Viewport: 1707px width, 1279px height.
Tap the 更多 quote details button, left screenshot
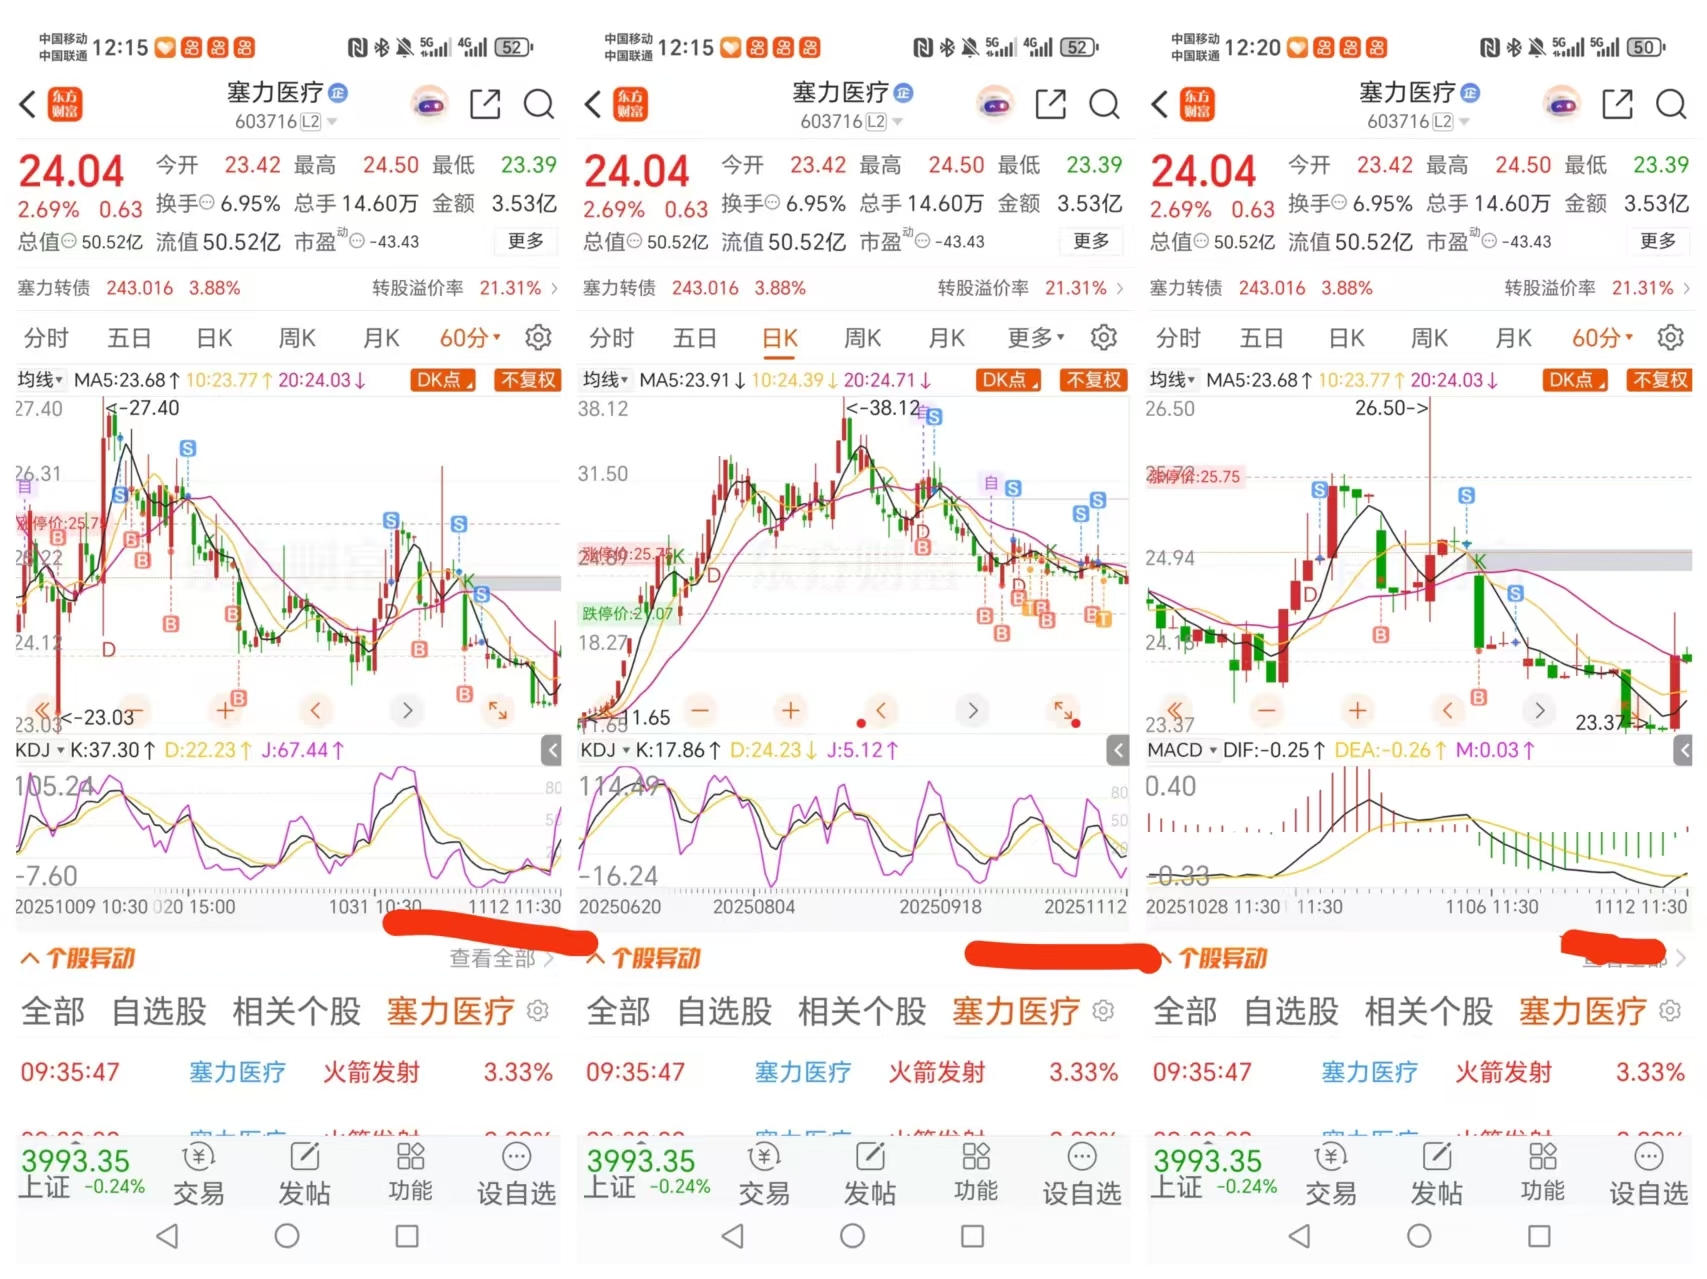(x=526, y=241)
